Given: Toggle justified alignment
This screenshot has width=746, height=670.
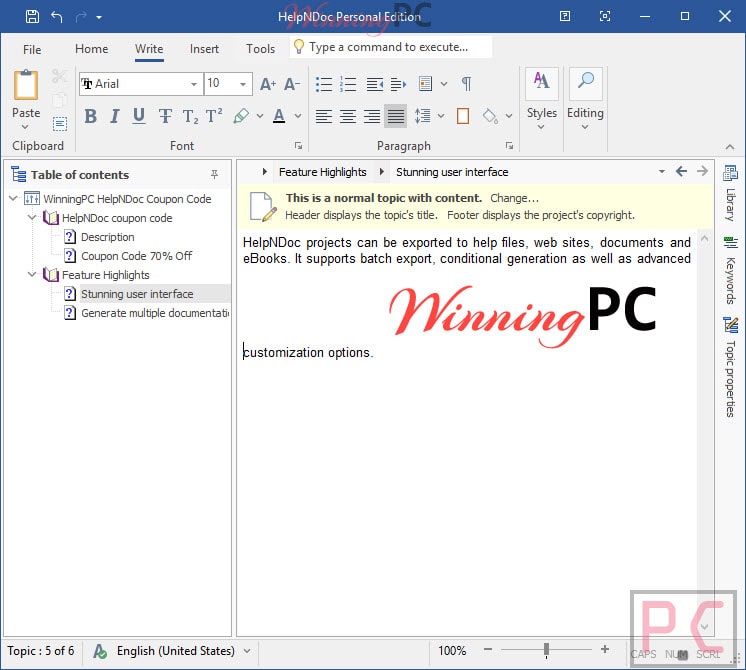Looking at the screenshot, I should 396,116.
